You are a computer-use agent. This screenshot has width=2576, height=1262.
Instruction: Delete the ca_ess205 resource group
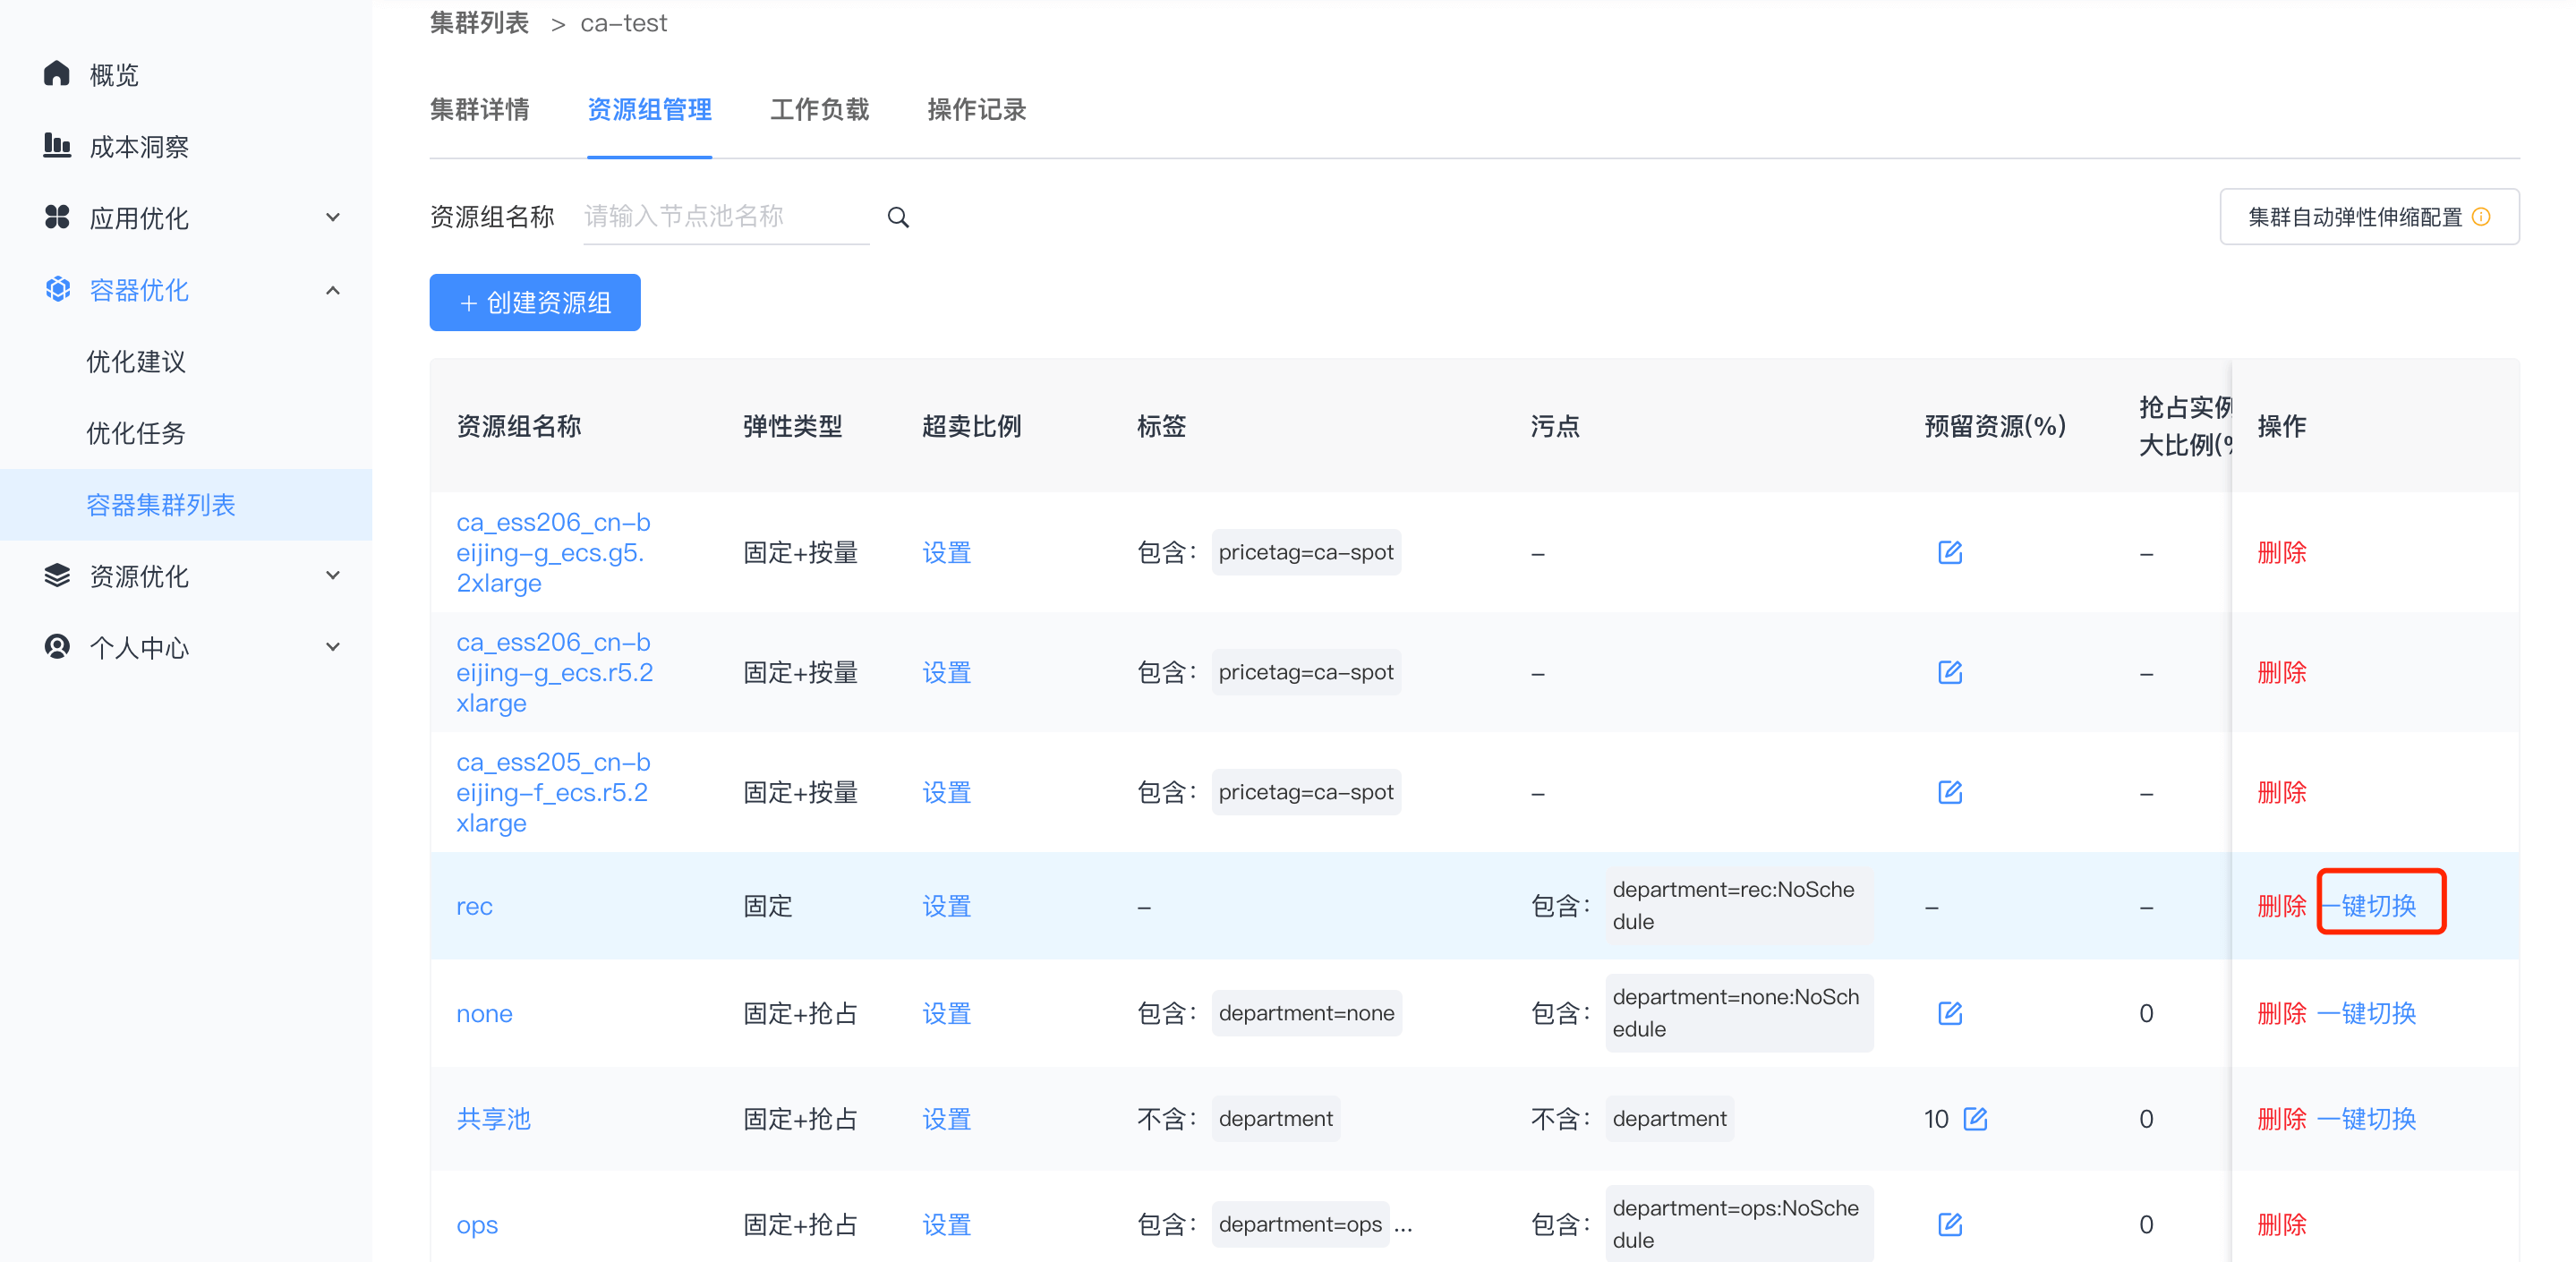coord(2282,793)
